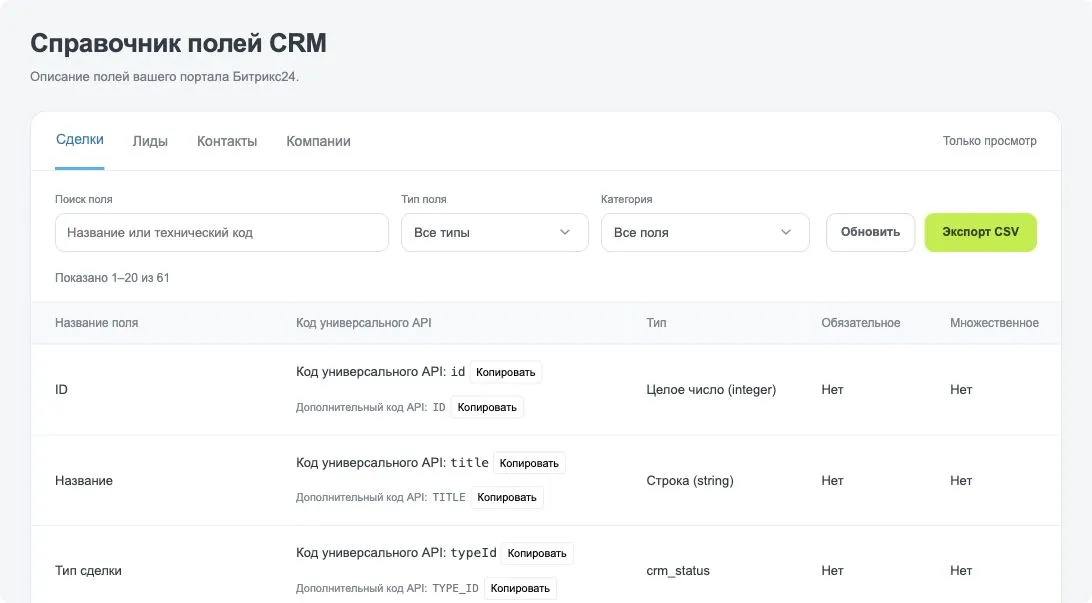Click the 'Тип' column header
This screenshot has width=1092, height=603.
656,322
